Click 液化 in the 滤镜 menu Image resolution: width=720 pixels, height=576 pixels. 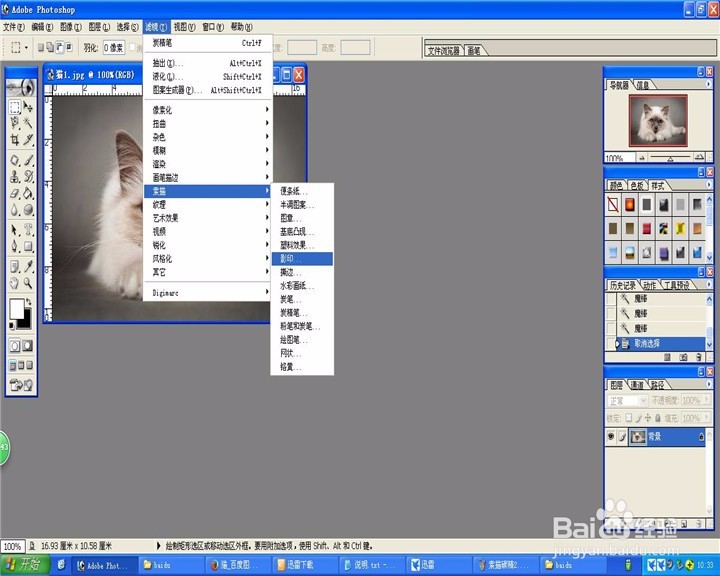coord(207,76)
